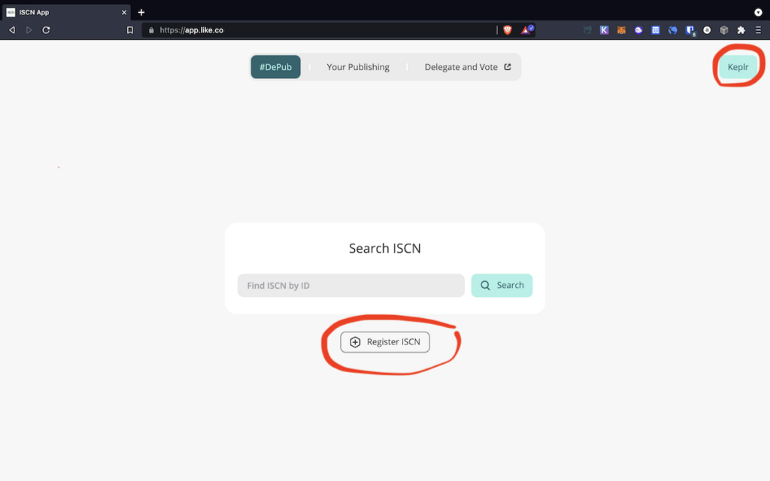The image size is (770, 481).
Task: Bookmark this page via bookmark icon
Action: 130,30
